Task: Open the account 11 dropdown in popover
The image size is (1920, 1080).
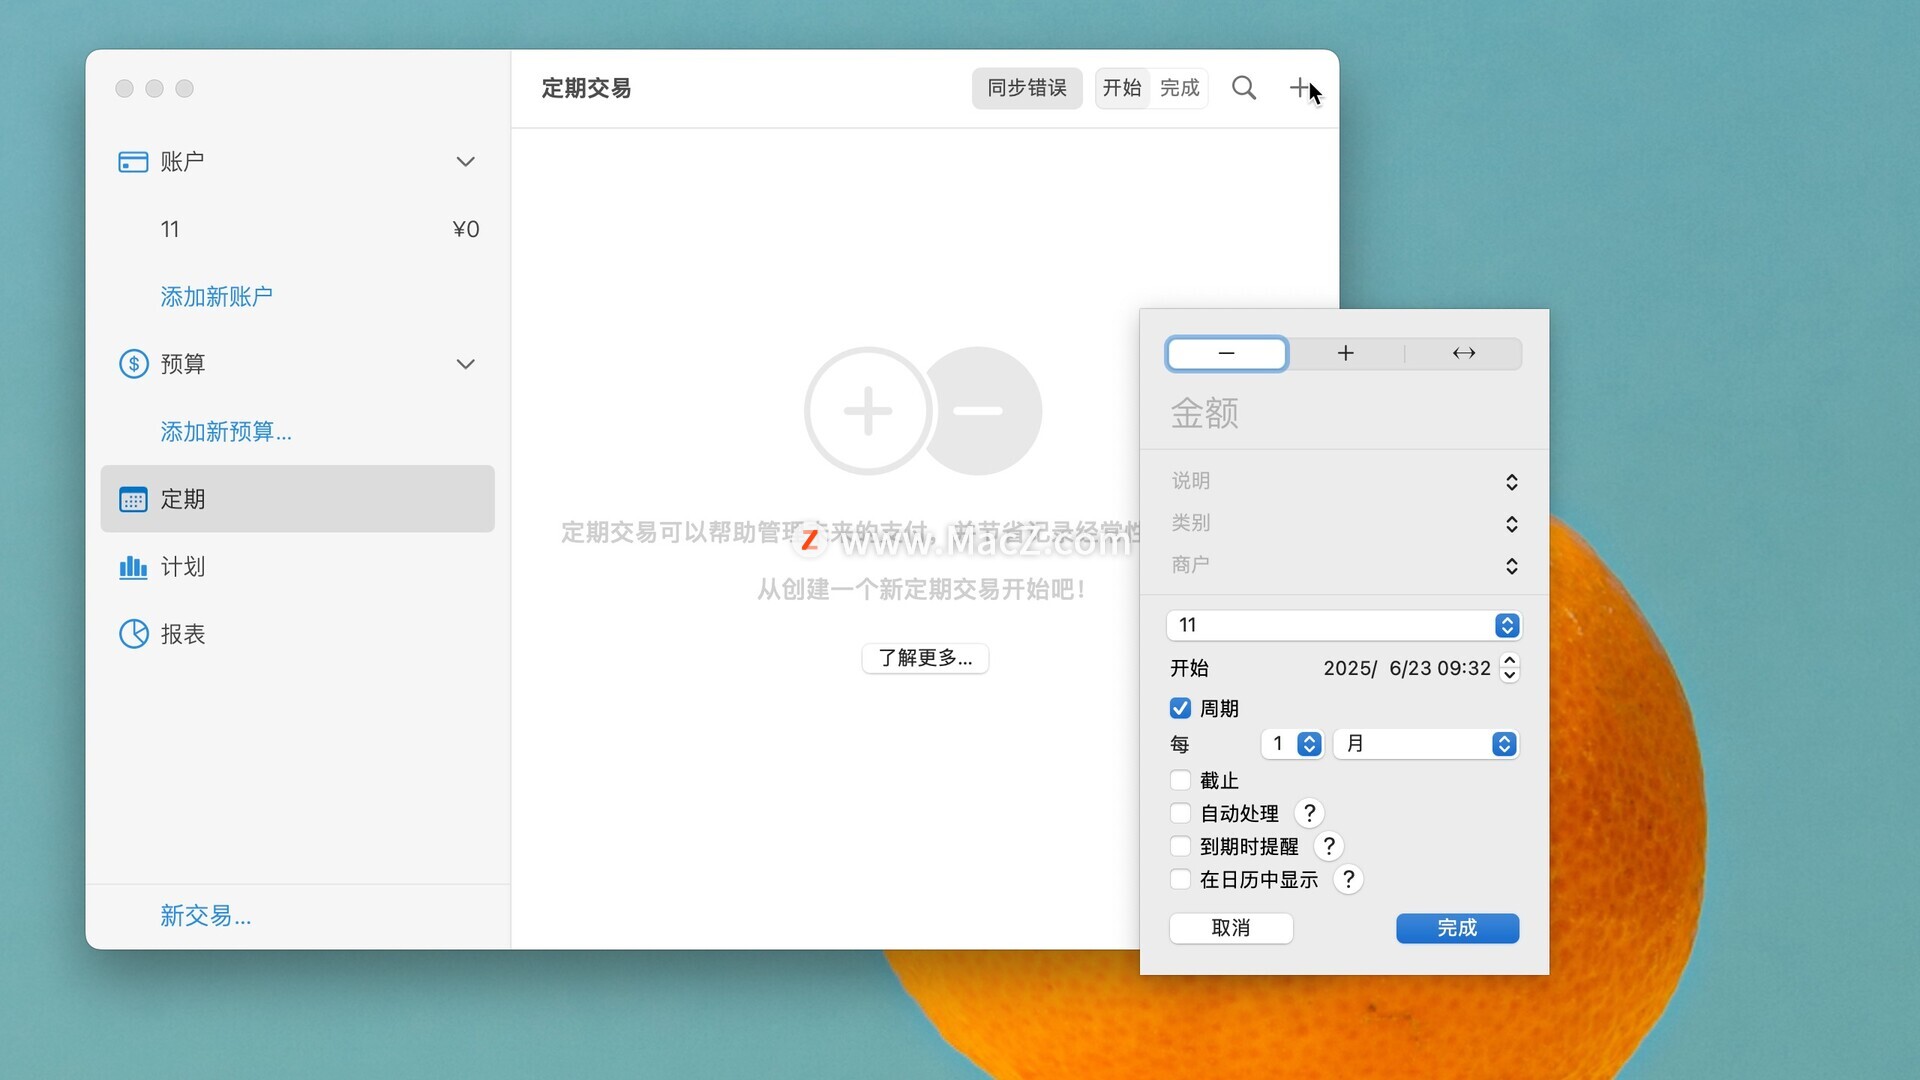Action: point(1344,625)
